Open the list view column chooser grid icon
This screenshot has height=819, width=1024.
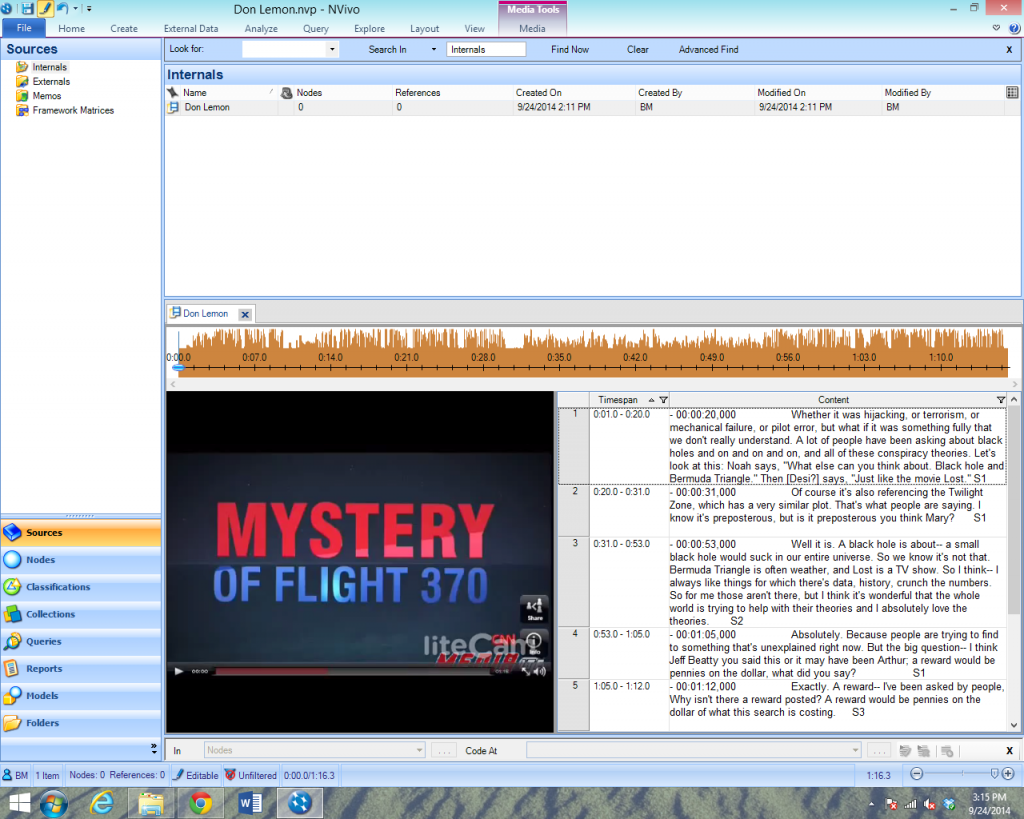[x=1012, y=93]
